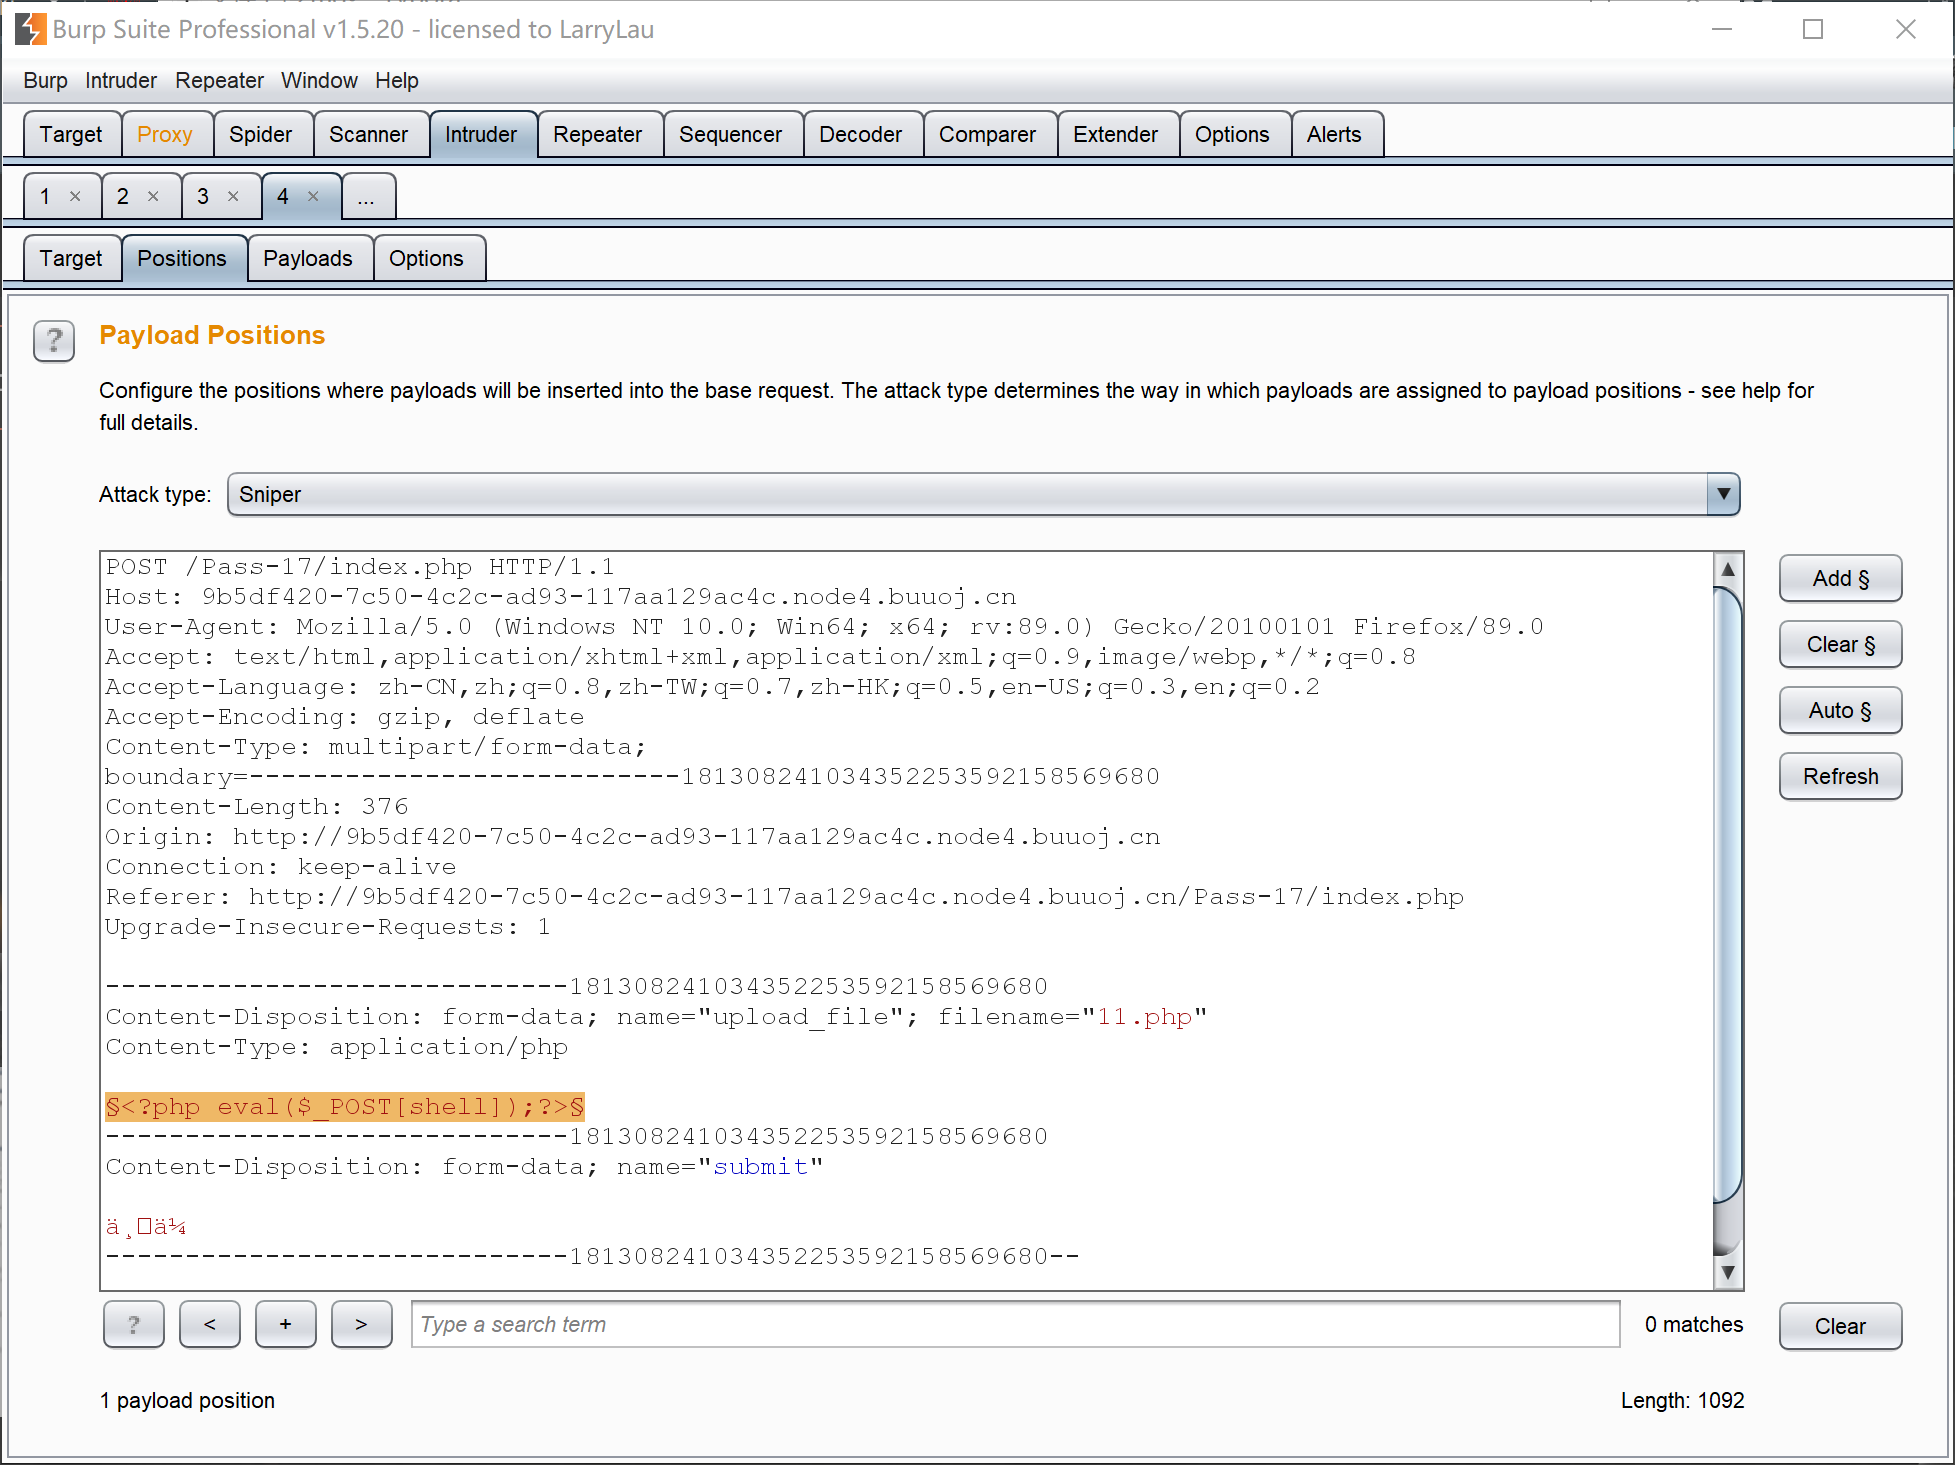Select Intruder attack tab 2

click(123, 196)
